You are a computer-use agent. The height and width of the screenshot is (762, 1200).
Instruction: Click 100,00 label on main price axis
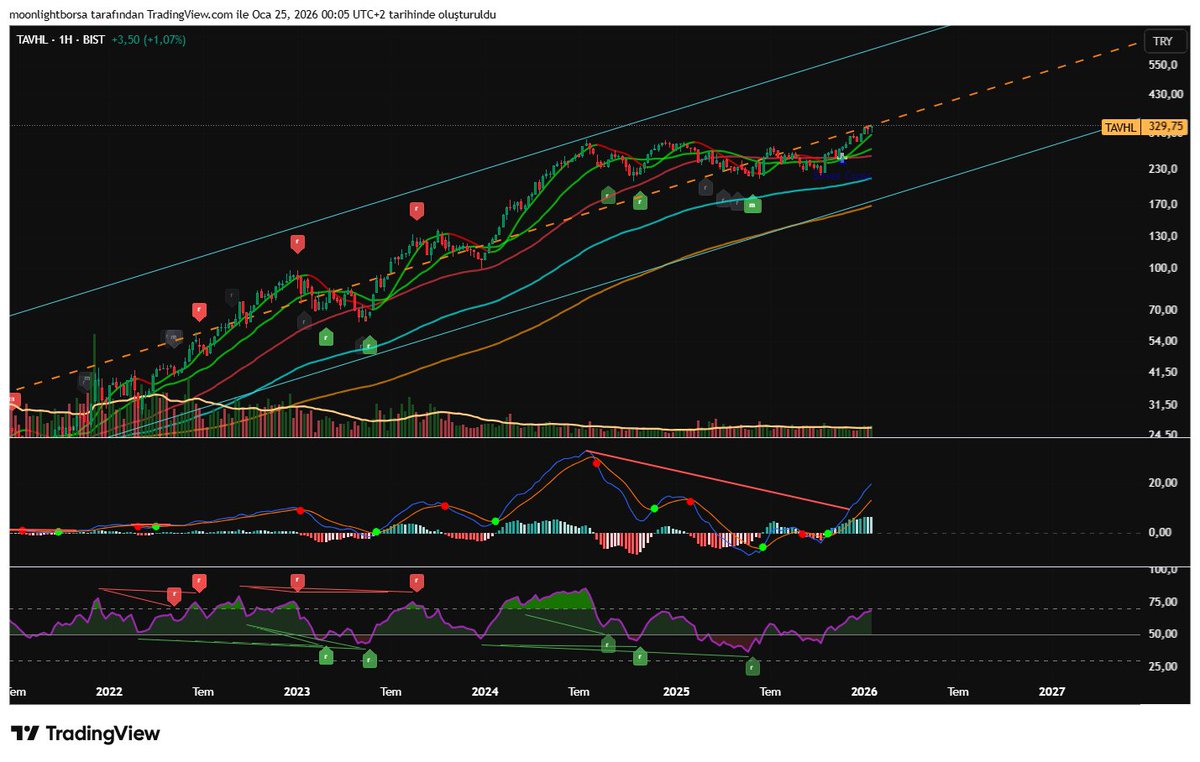tap(1163, 268)
